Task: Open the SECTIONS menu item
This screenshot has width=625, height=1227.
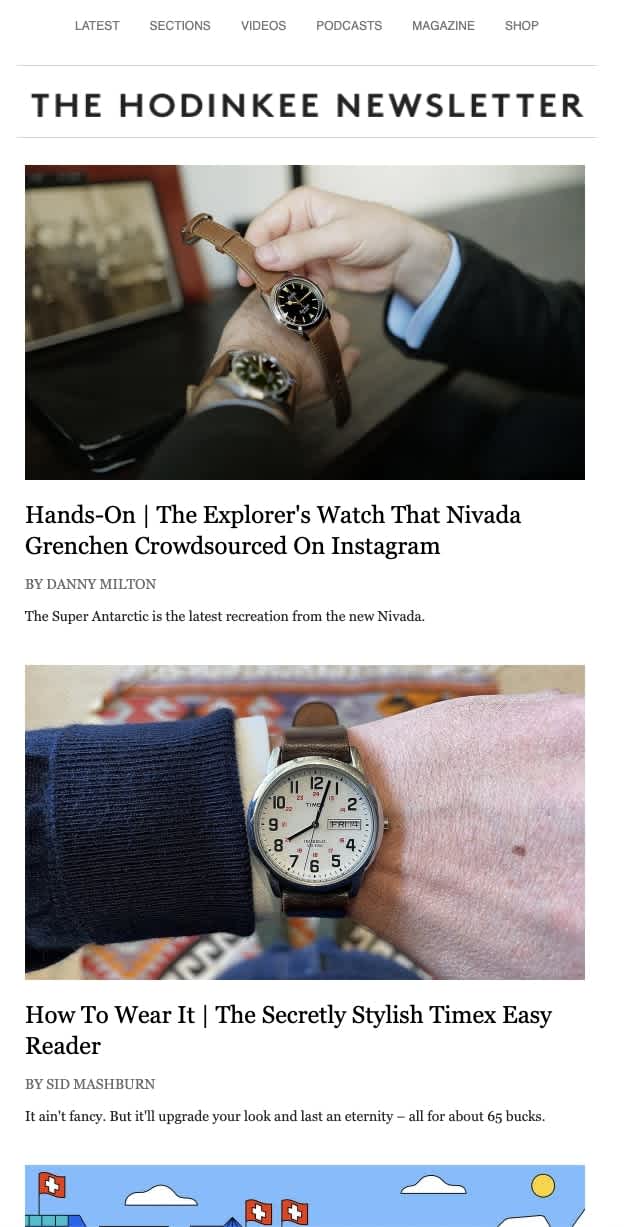Action: 180,26
